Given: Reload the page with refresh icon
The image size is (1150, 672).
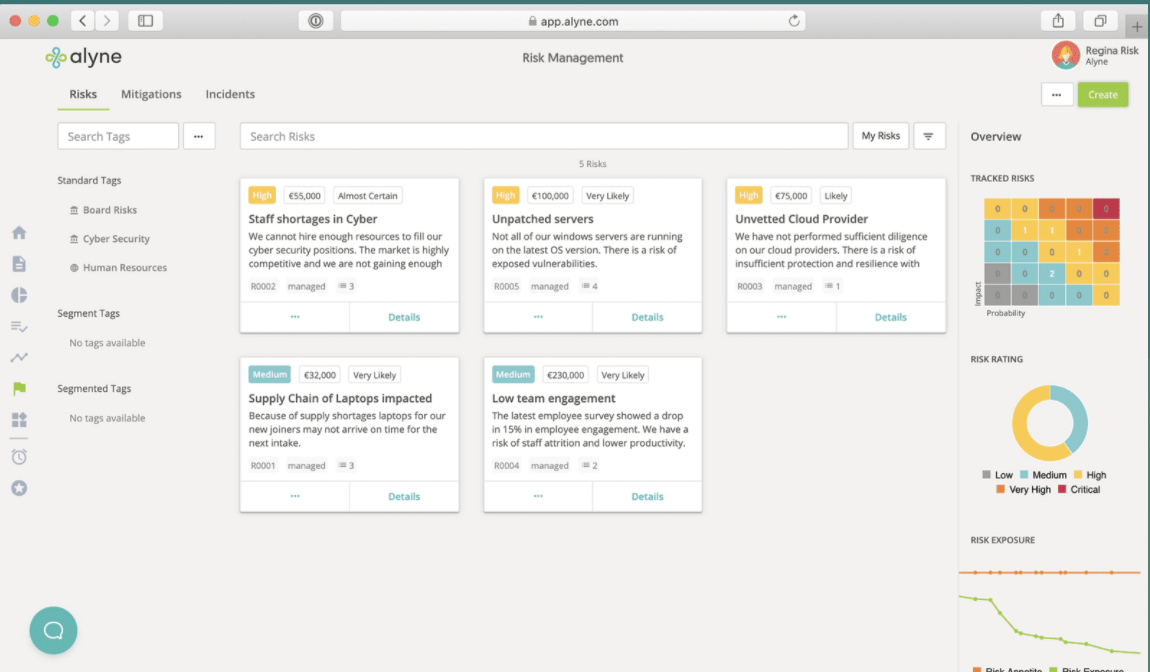Looking at the screenshot, I should pos(794,21).
